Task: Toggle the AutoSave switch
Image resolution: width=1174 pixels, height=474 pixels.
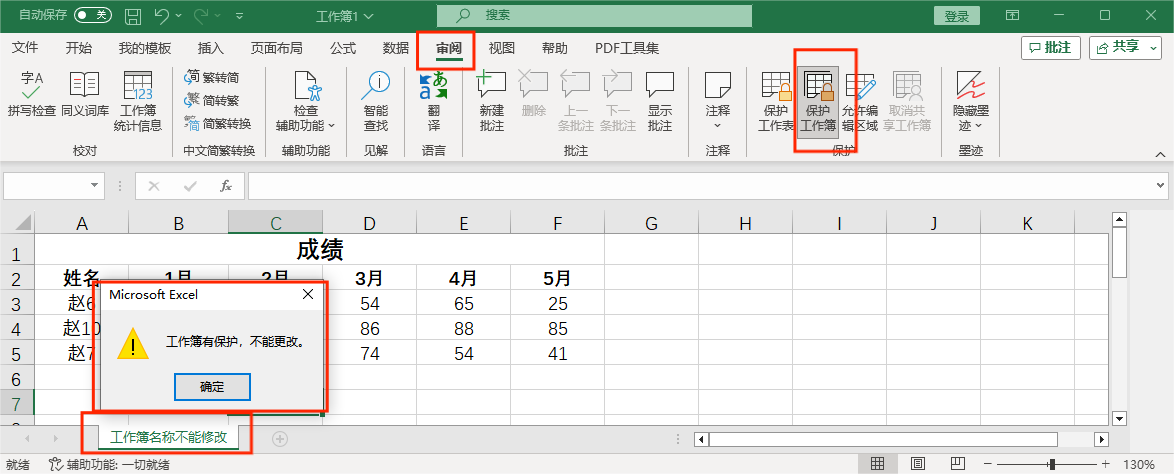Action: (93, 15)
